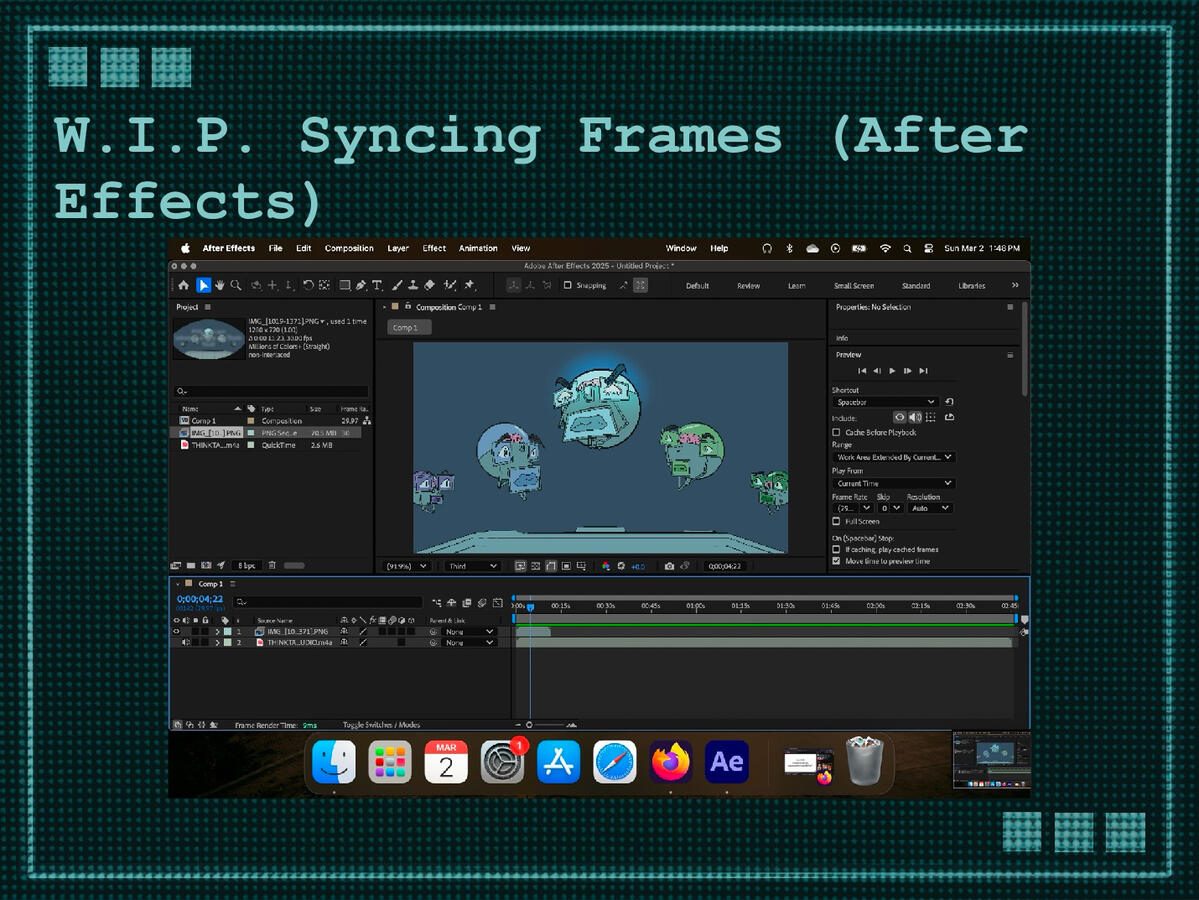Switch to the Comp 1 timeline tab
The height and width of the screenshot is (900, 1199).
[x=208, y=583]
